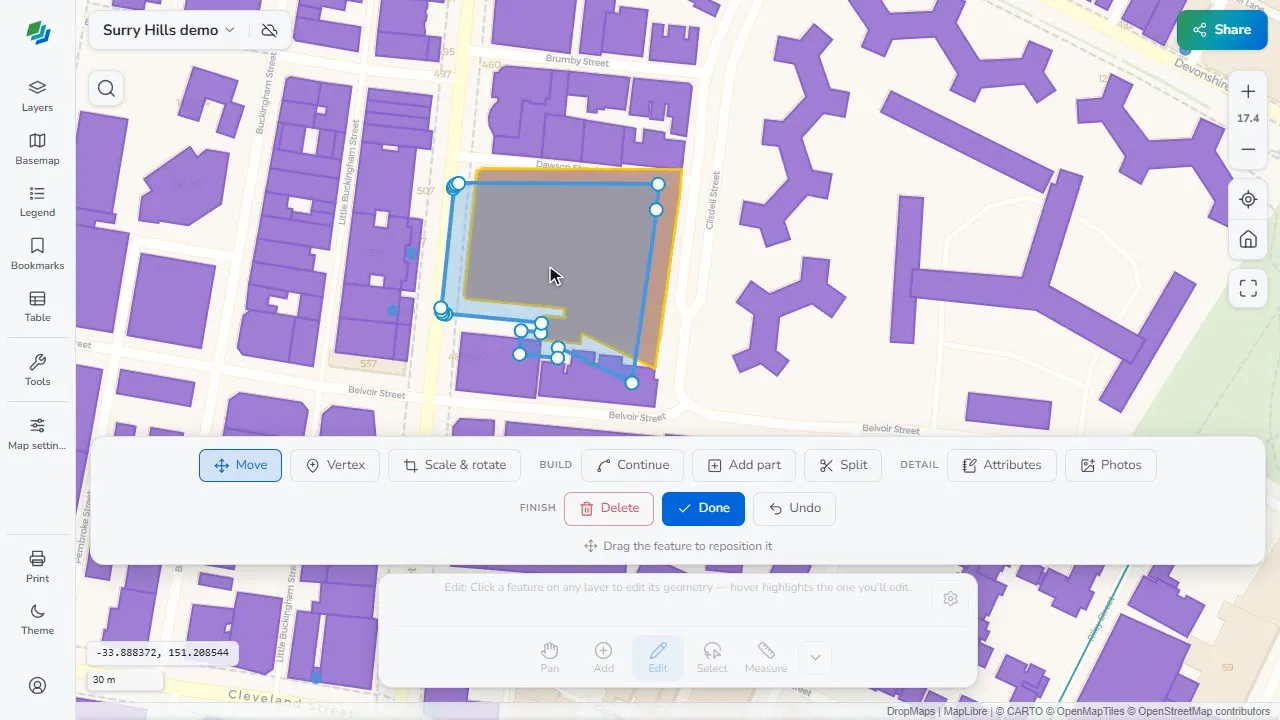This screenshot has width=1280, height=720.
Task: Open the Basemap panel
Action: point(37,149)
